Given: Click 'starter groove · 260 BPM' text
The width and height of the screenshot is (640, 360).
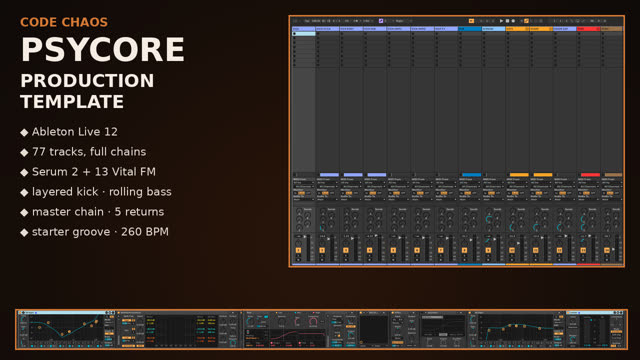Looking at the screenshot, I should pos(100,232).
